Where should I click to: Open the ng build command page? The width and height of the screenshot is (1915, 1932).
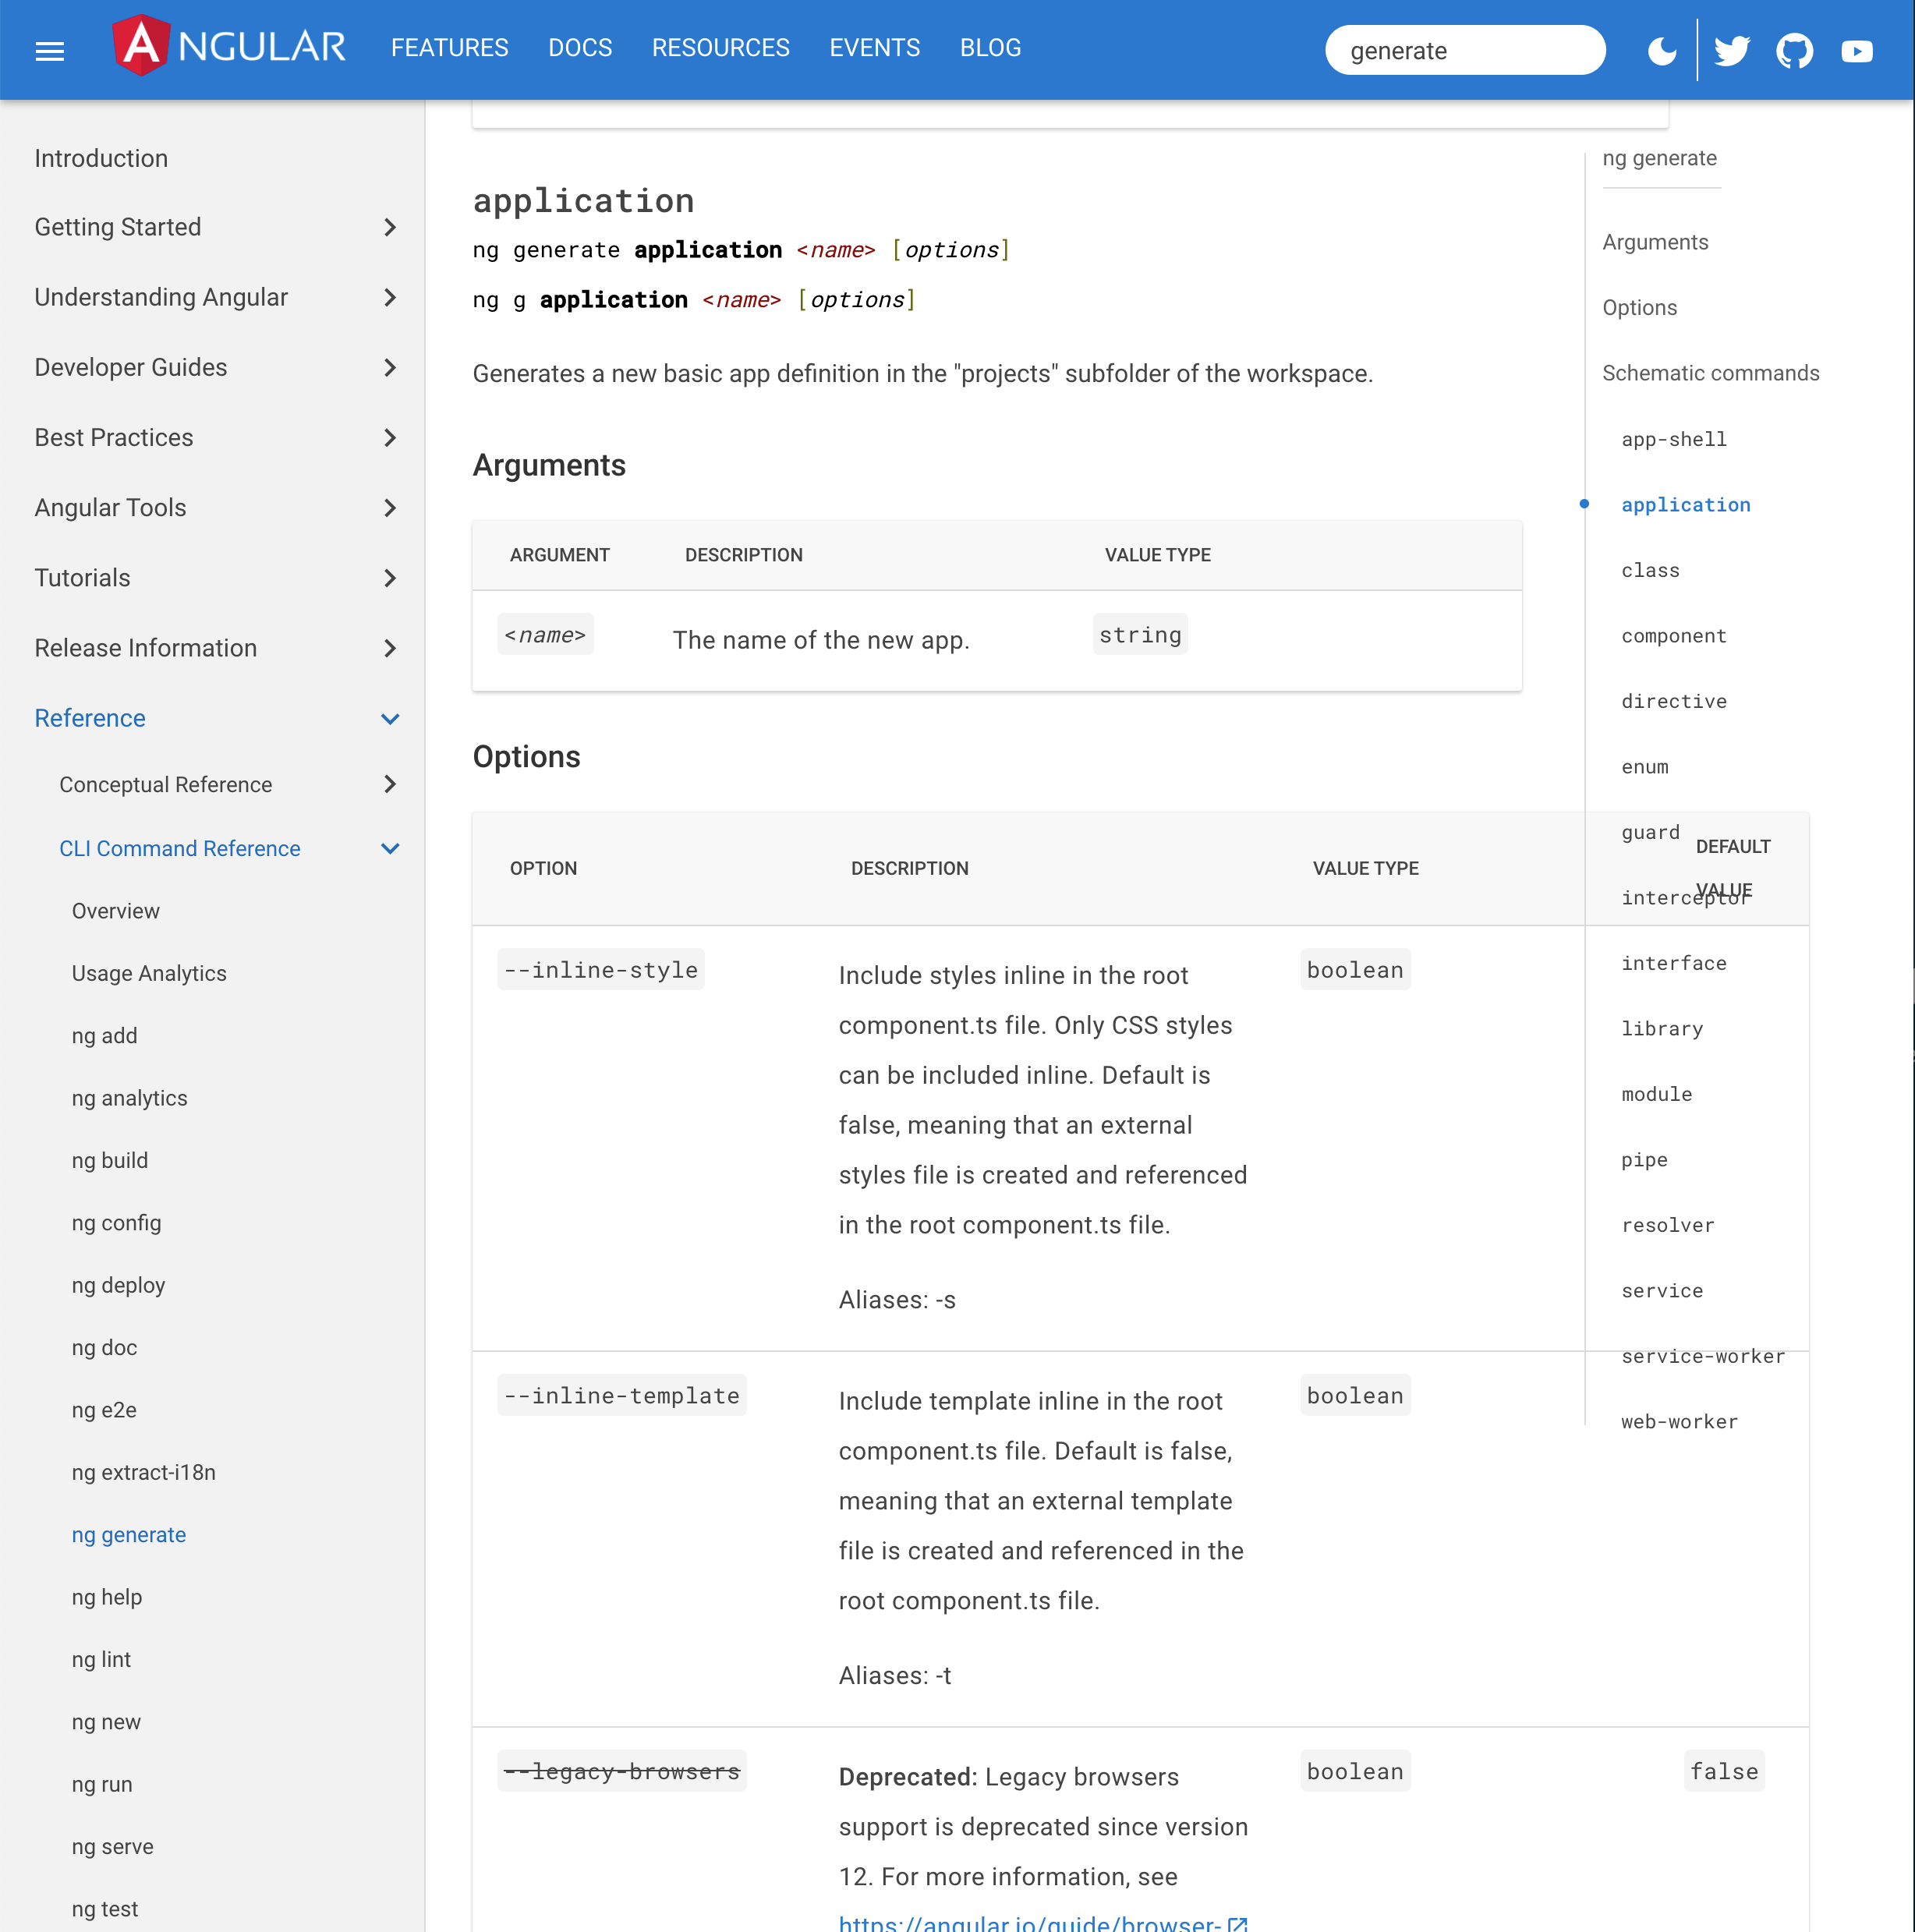tap(110, 1160)
